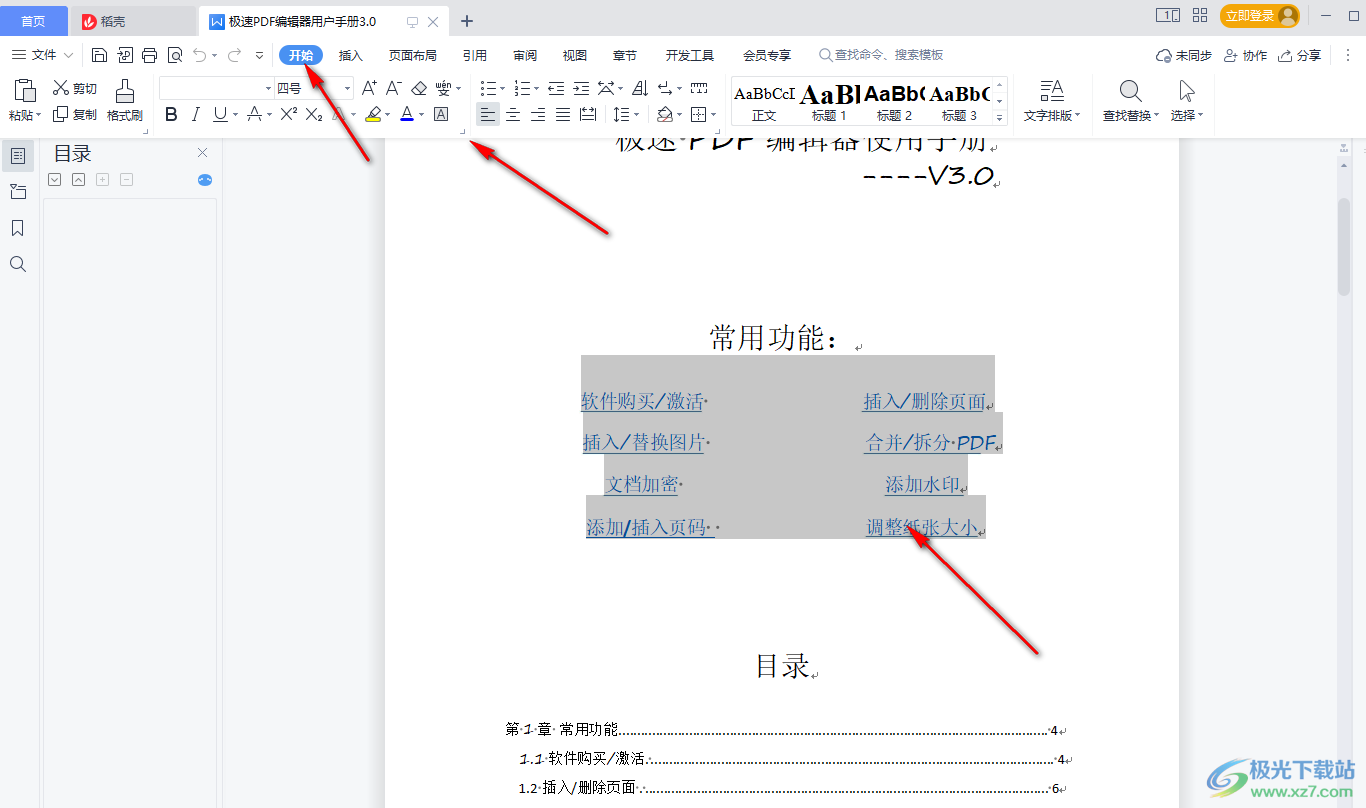Click the Decrease Indent icon
This screenshot has width=1366, height=808.
pos(556,89)
